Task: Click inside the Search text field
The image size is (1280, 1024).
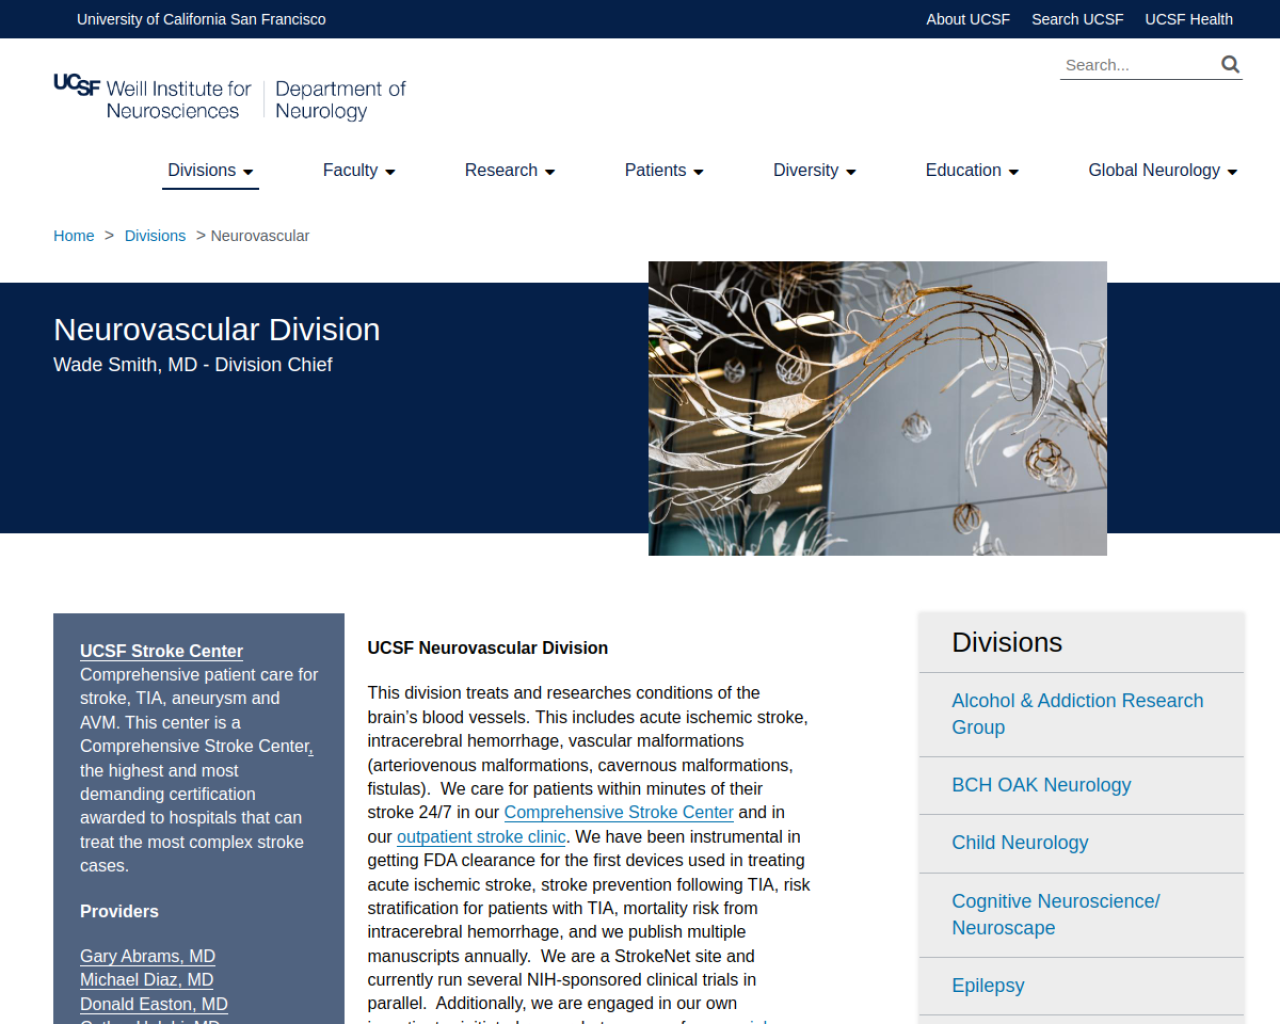Action: 1138,65
